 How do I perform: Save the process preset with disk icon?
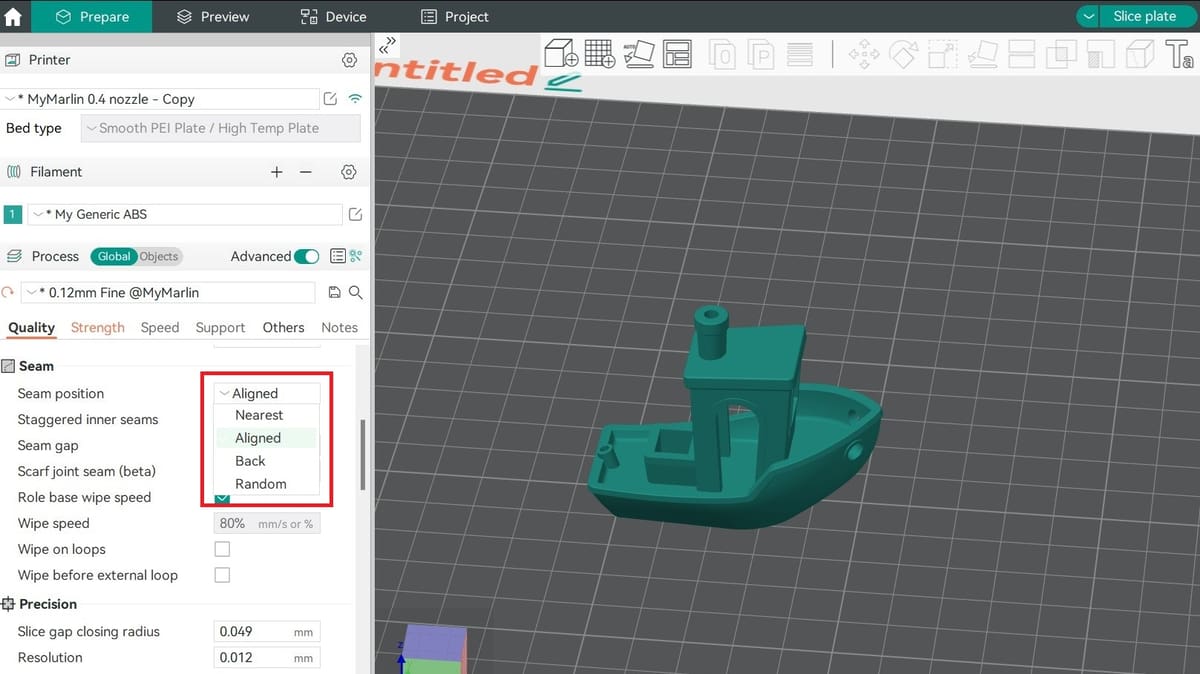[x=335, y=292]
